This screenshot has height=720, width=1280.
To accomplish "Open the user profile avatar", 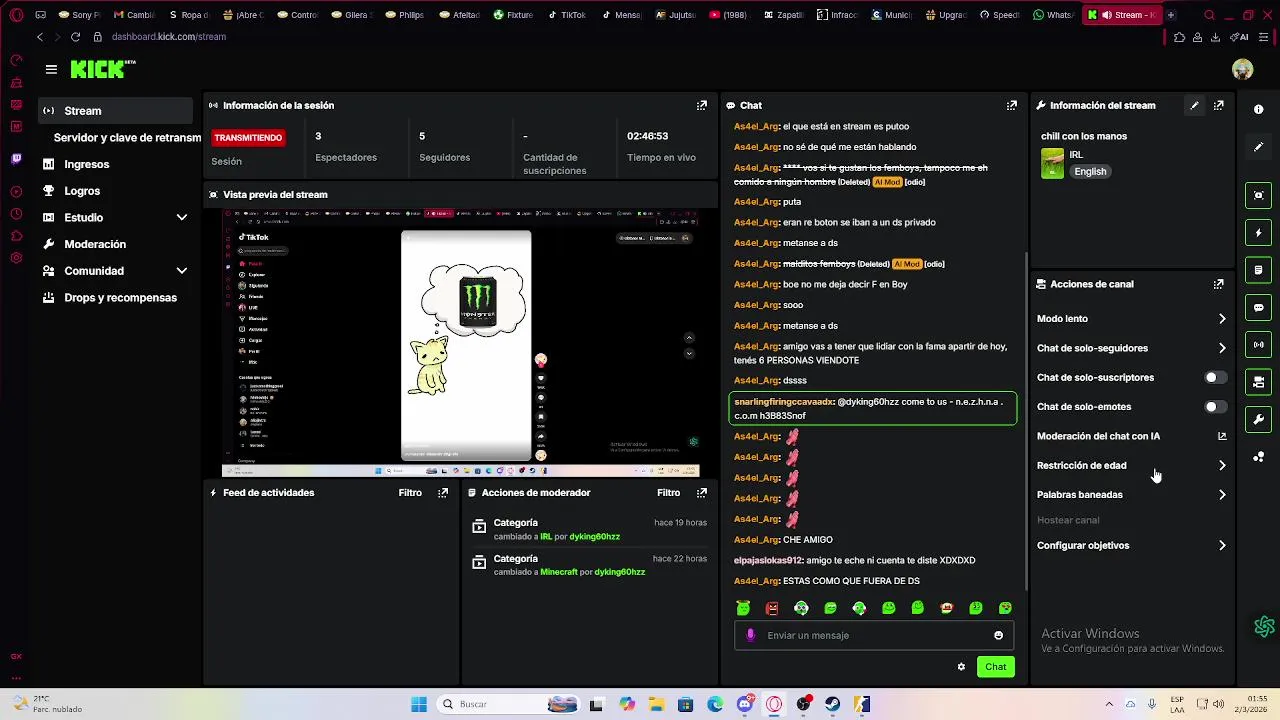I will click(x=1243, y=69).
